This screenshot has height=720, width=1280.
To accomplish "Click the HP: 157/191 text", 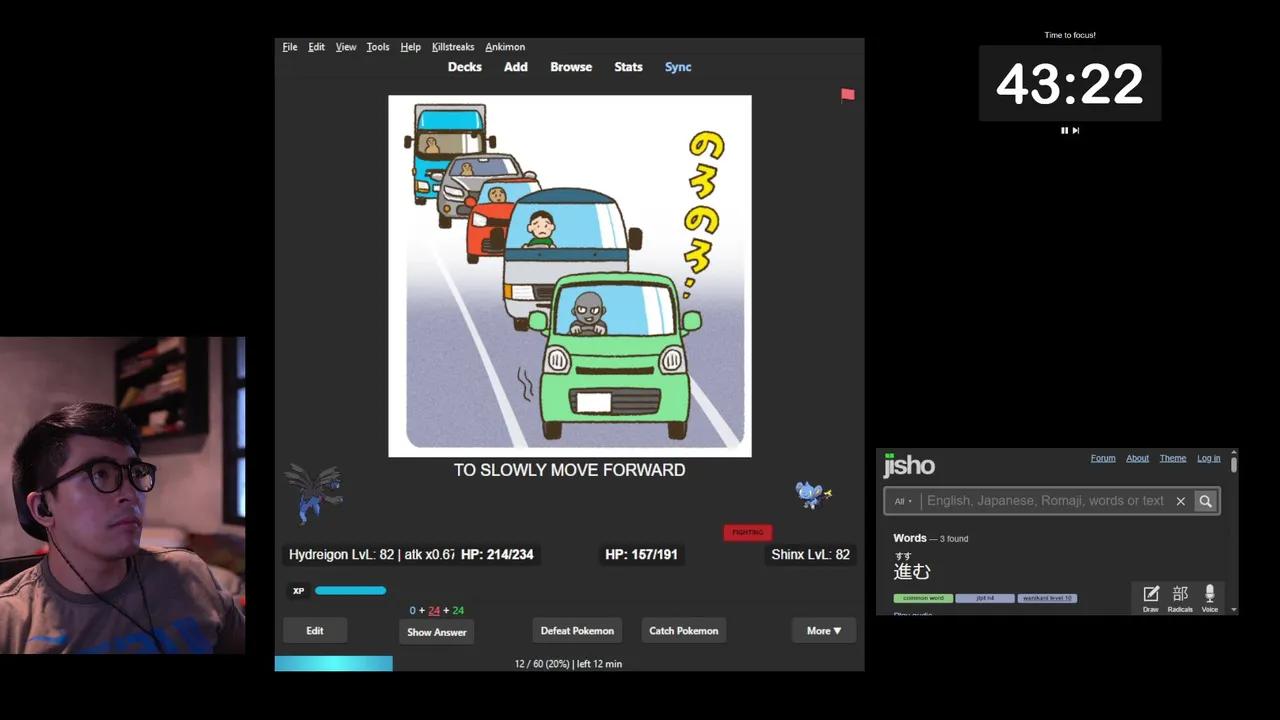I will click(x=641, y=554).
